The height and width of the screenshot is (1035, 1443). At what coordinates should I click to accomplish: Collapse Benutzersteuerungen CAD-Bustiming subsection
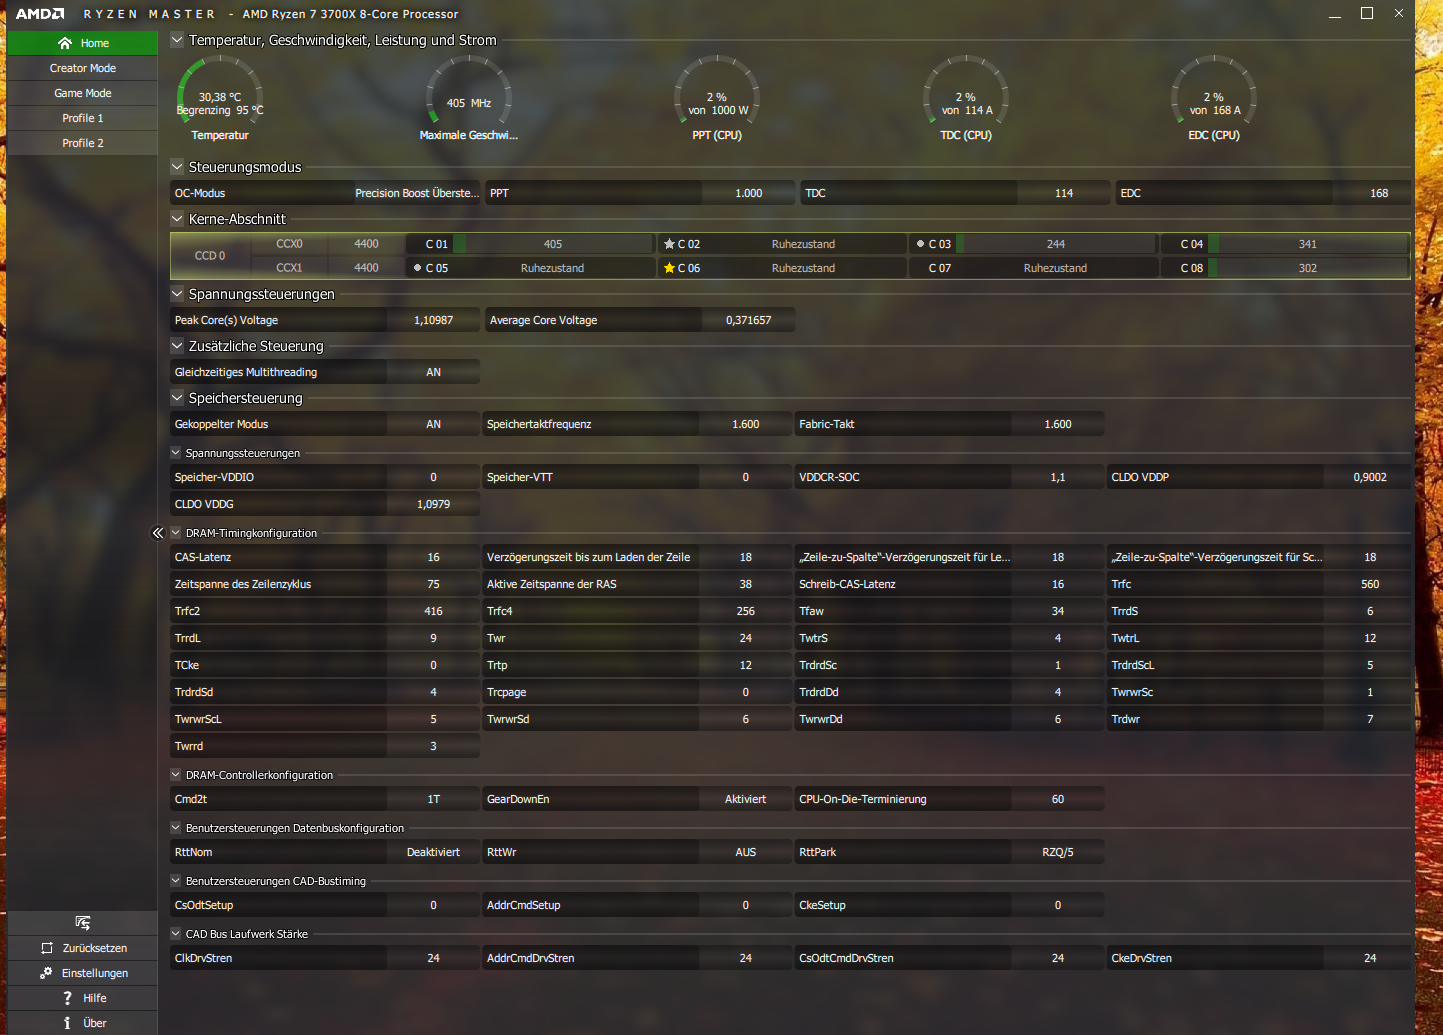(176, 881)
